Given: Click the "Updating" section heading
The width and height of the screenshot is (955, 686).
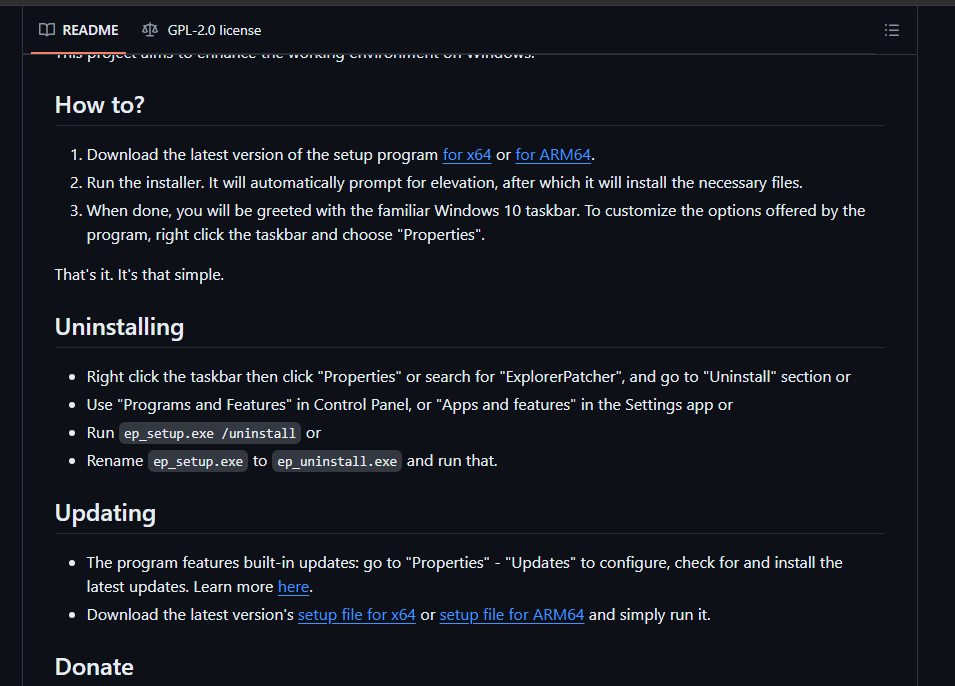Looking at the screenshot, I should coord(105,513).
